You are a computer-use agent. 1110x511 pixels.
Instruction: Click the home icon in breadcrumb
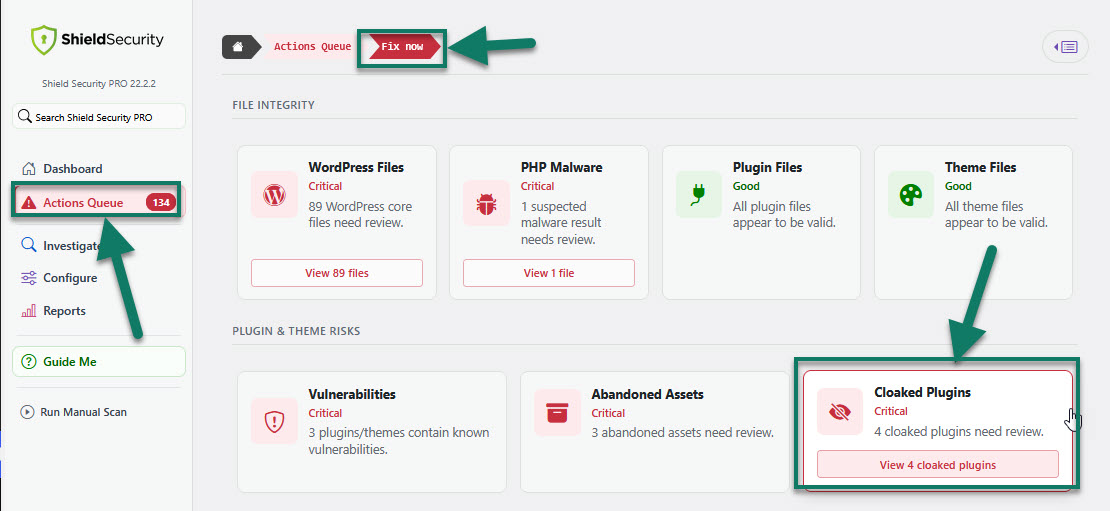239,47
